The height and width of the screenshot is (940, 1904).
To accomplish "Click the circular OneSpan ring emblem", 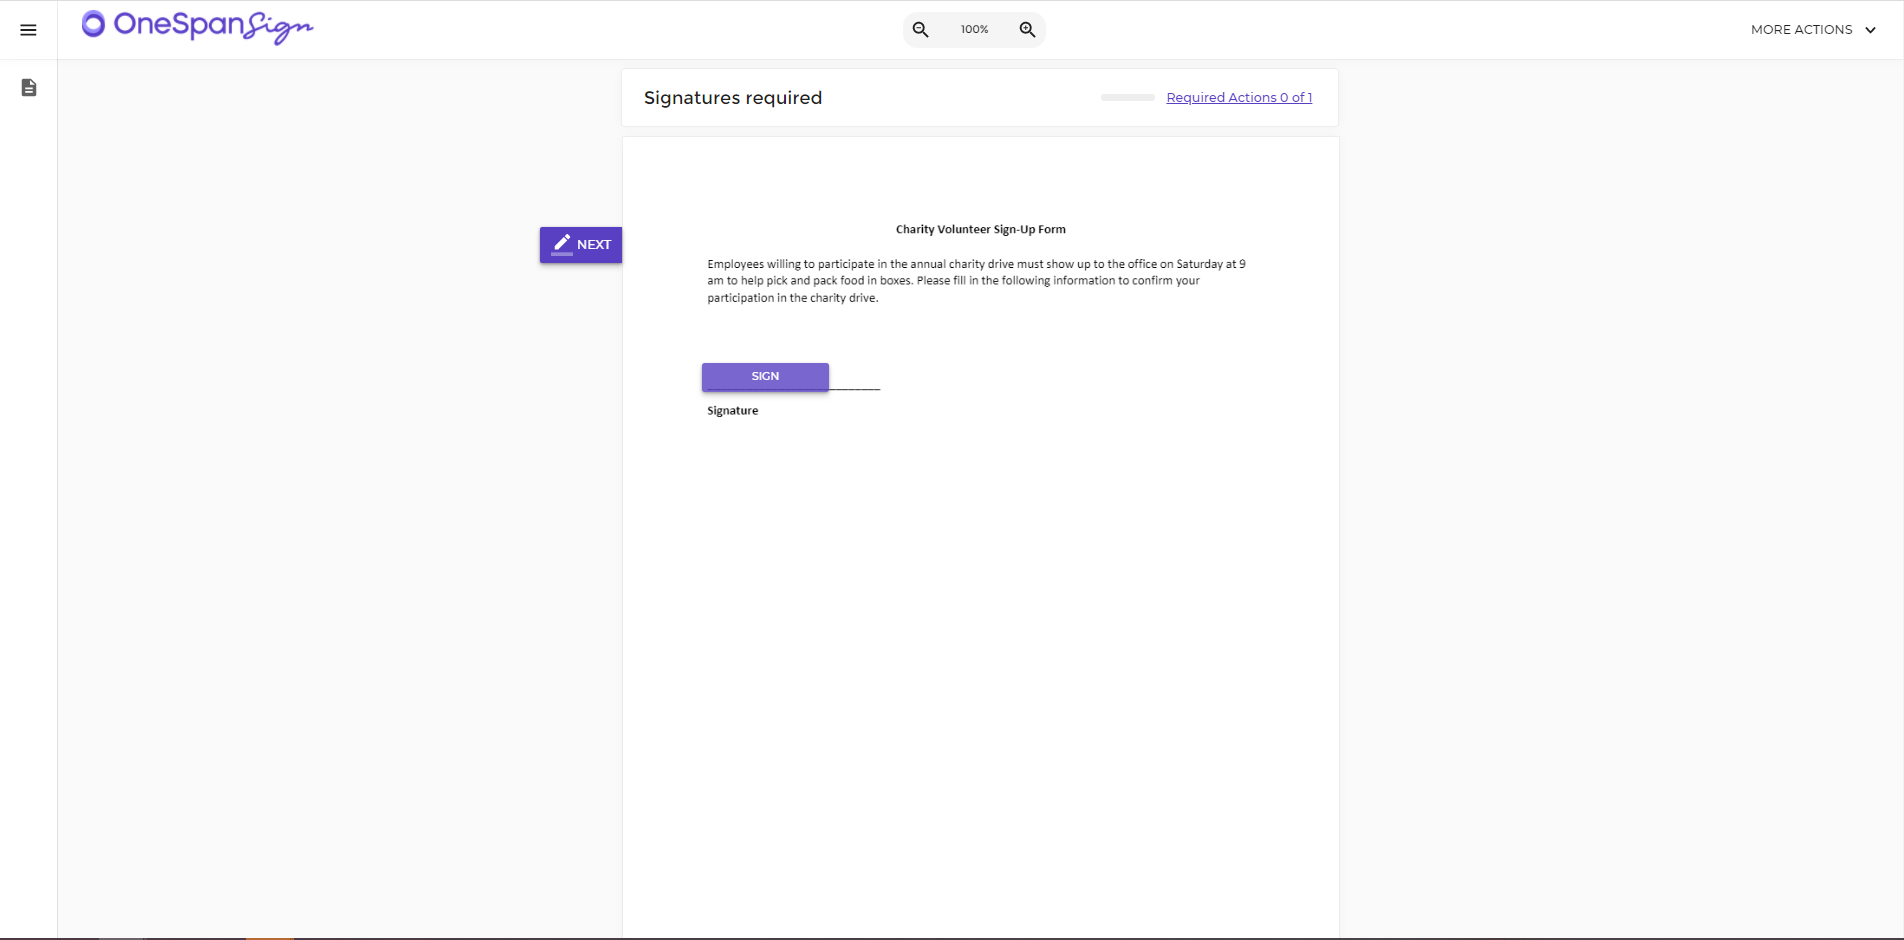I will click(x=95, y=25).
